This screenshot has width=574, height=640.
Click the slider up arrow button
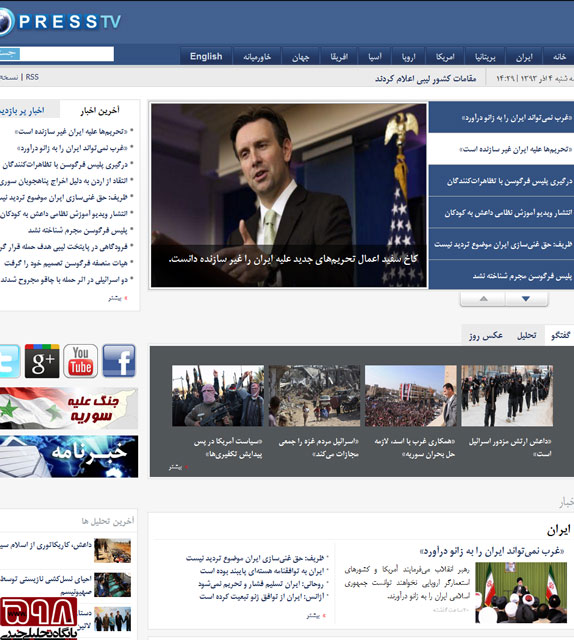point(483,299)
